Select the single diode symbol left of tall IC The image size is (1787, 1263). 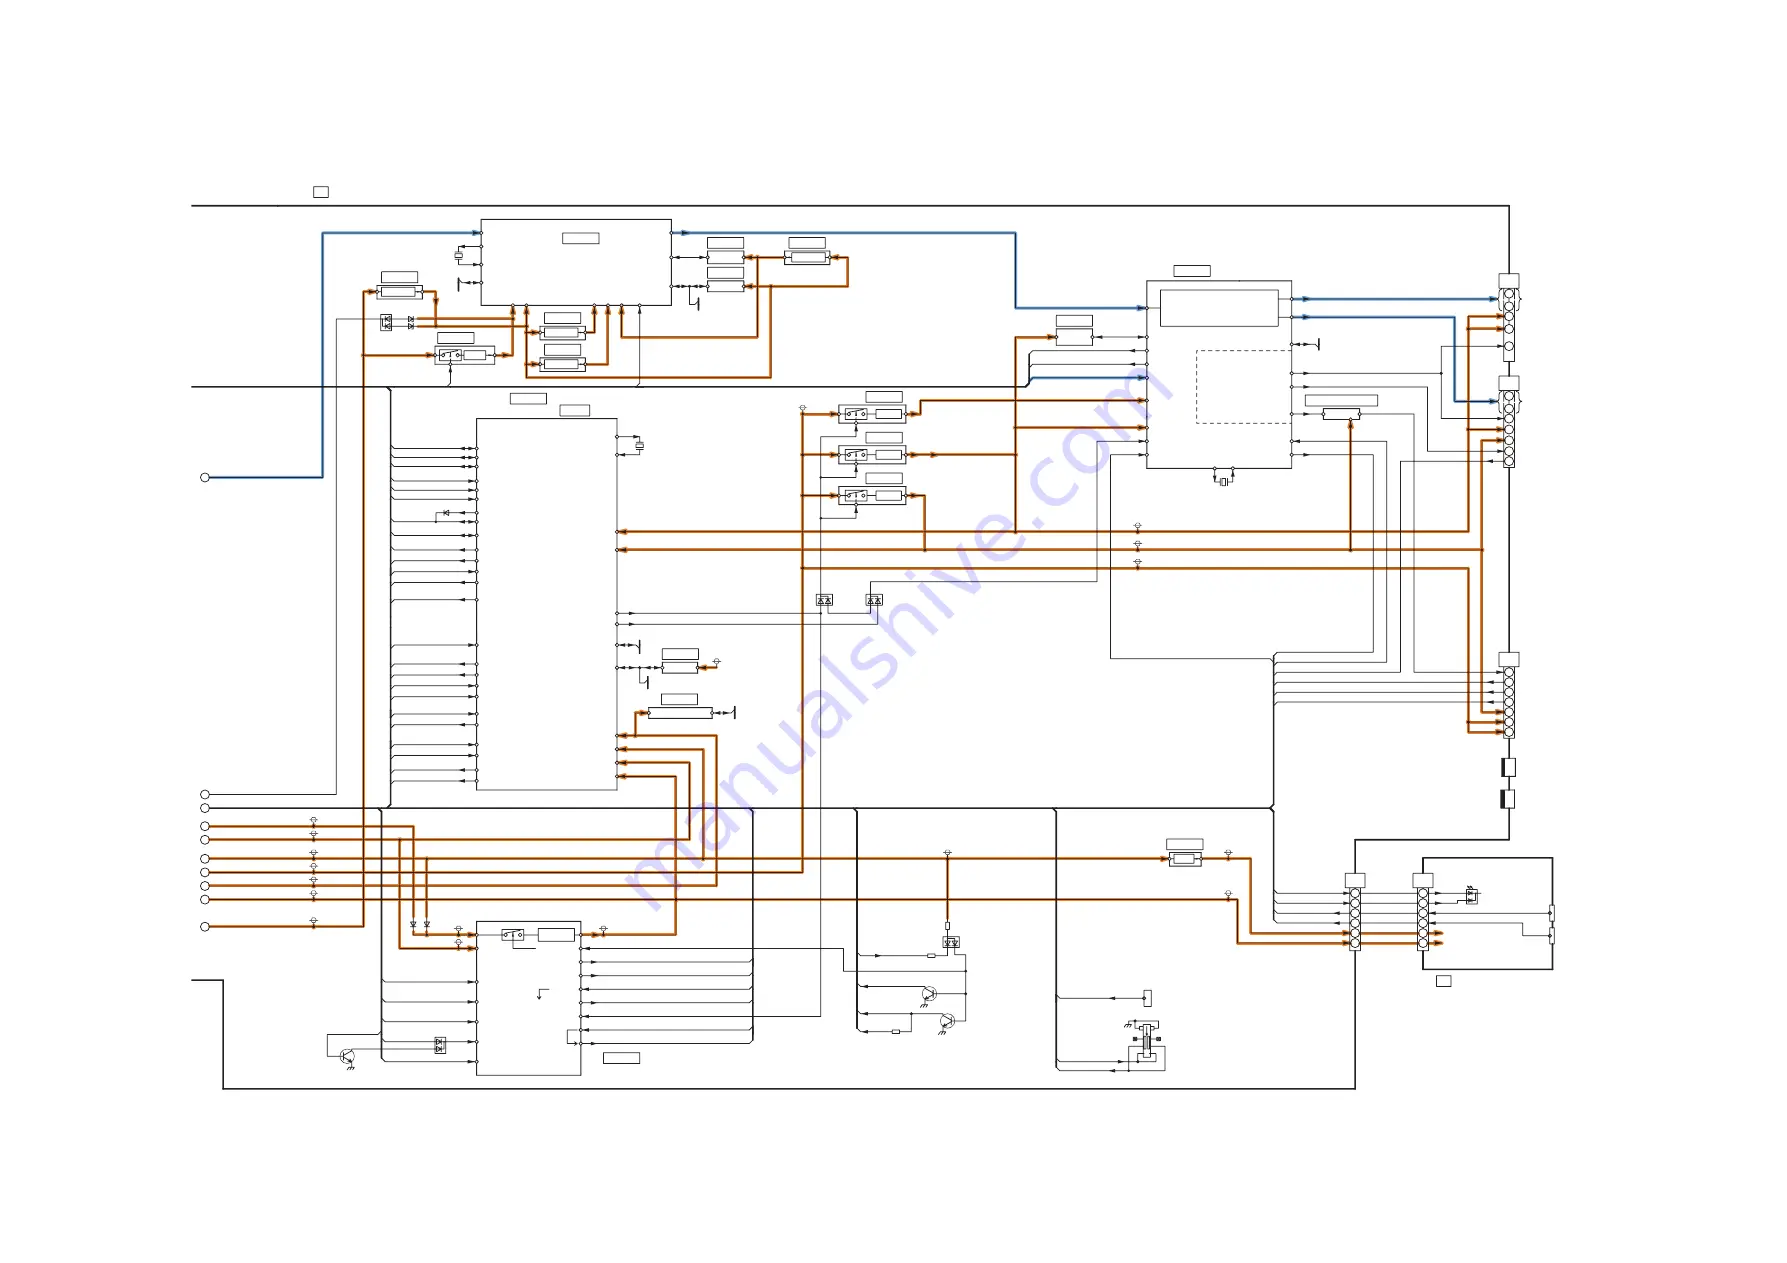446,513
